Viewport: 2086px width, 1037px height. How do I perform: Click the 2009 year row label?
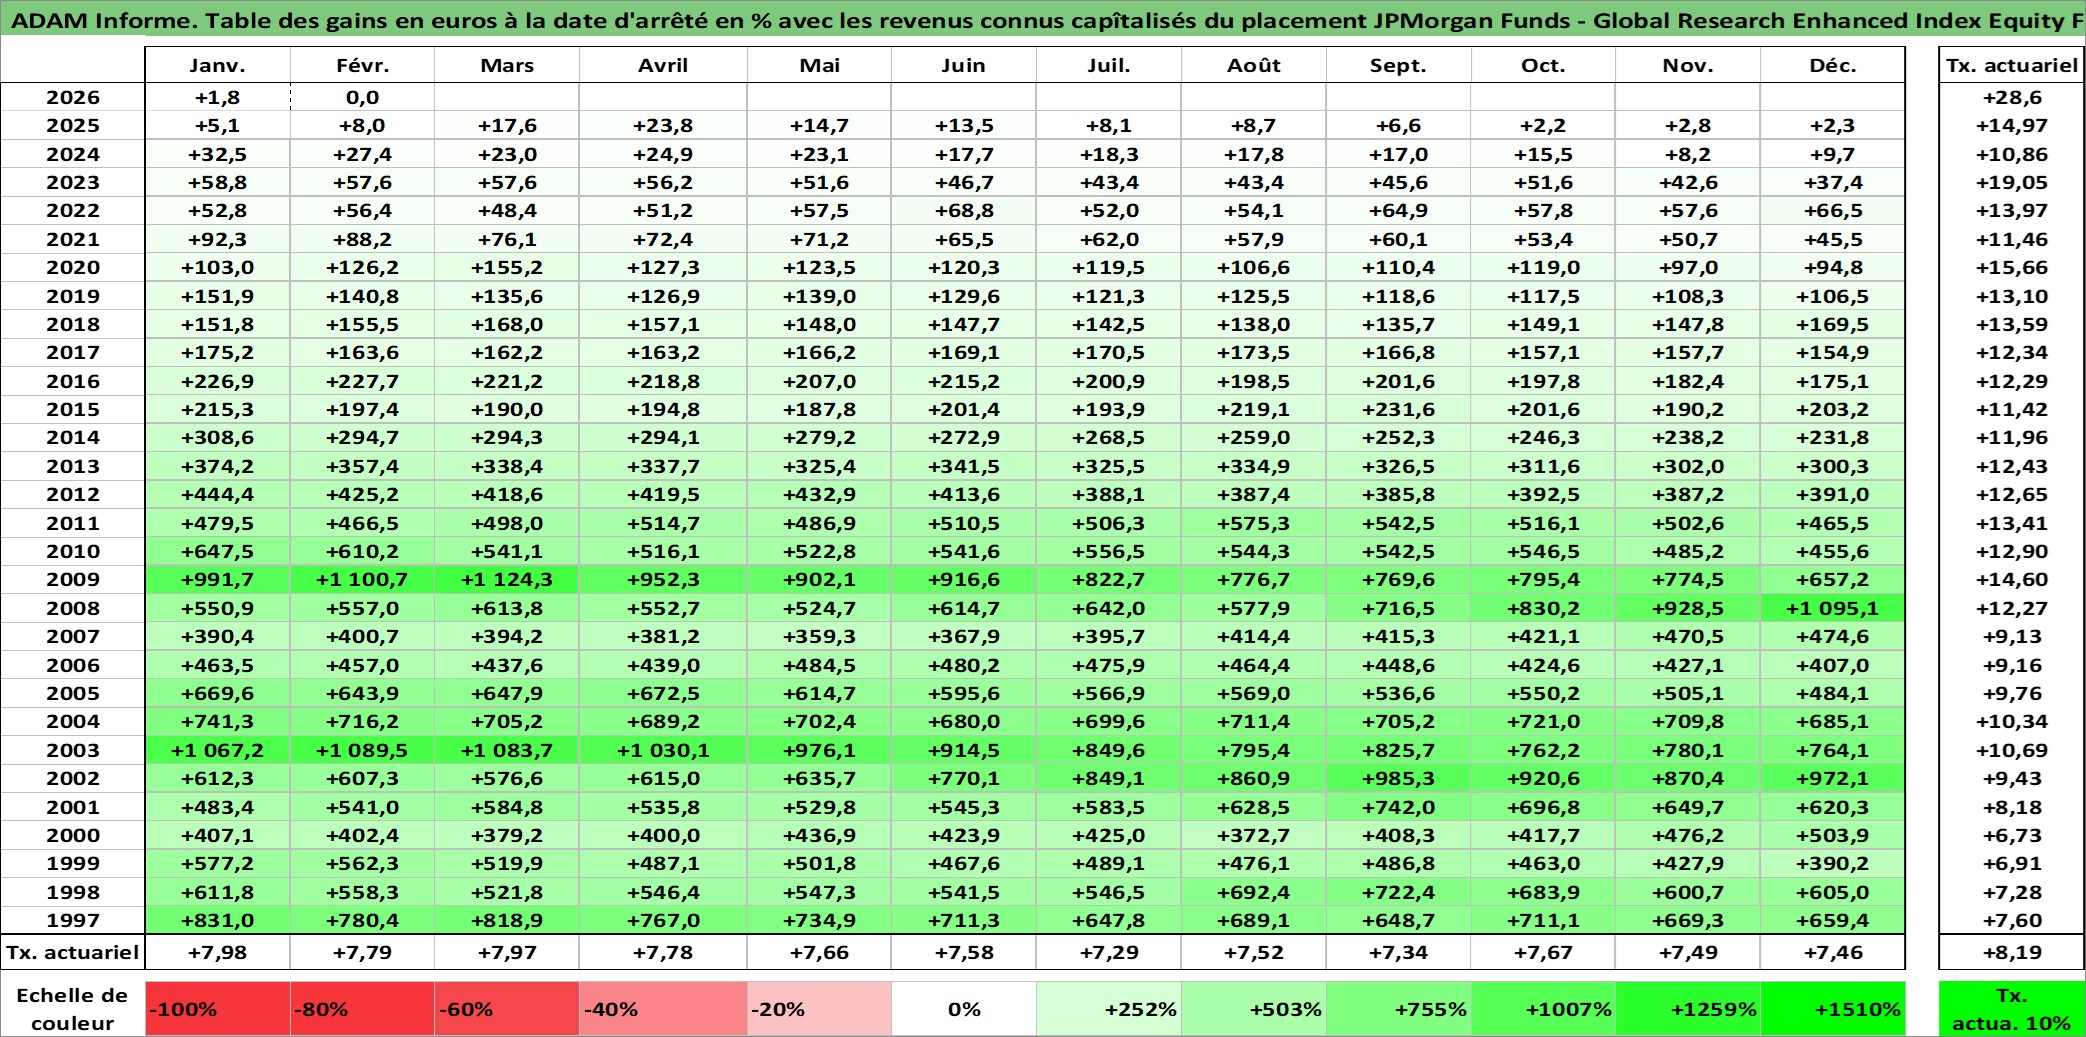73,579
